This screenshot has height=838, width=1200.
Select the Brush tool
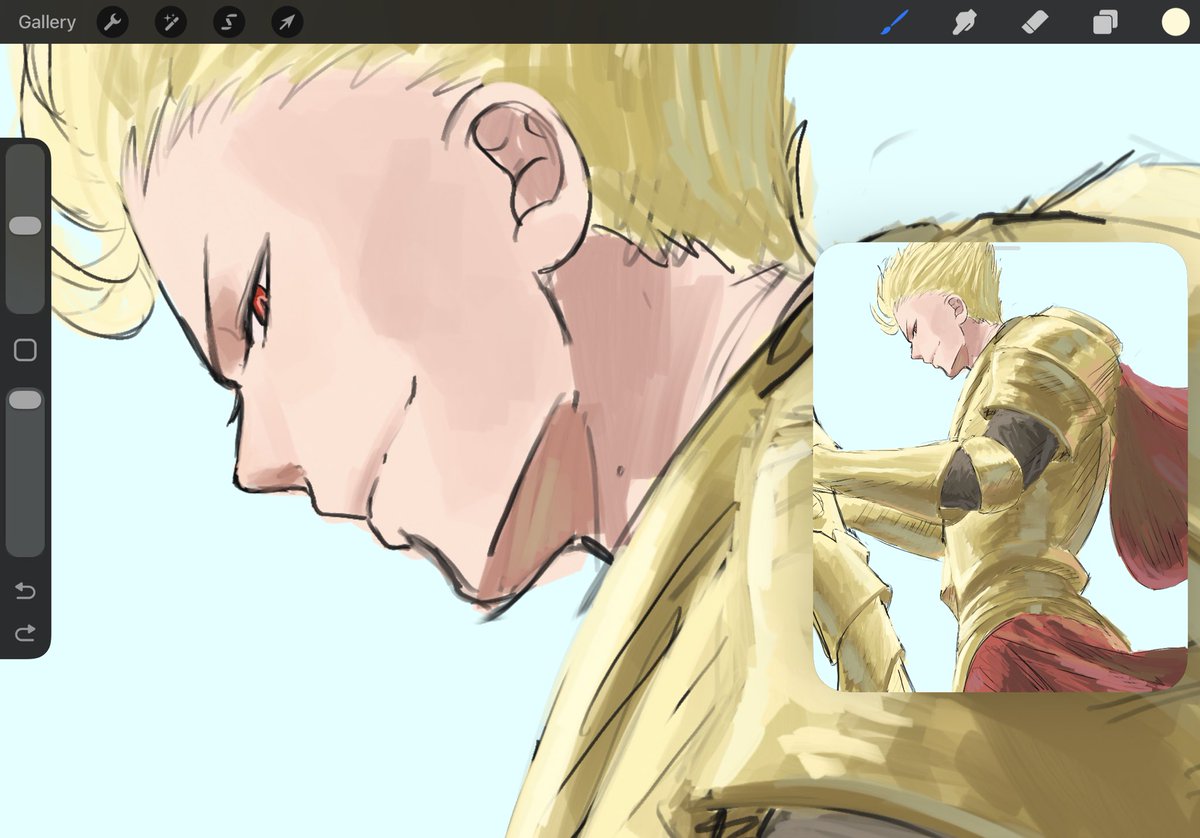click(x=895, y=22)
